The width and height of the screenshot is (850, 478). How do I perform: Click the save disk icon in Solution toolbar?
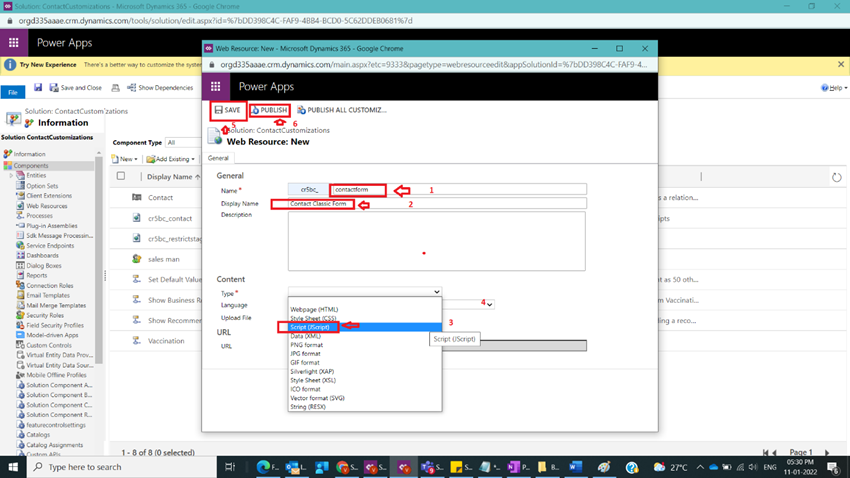38,87
